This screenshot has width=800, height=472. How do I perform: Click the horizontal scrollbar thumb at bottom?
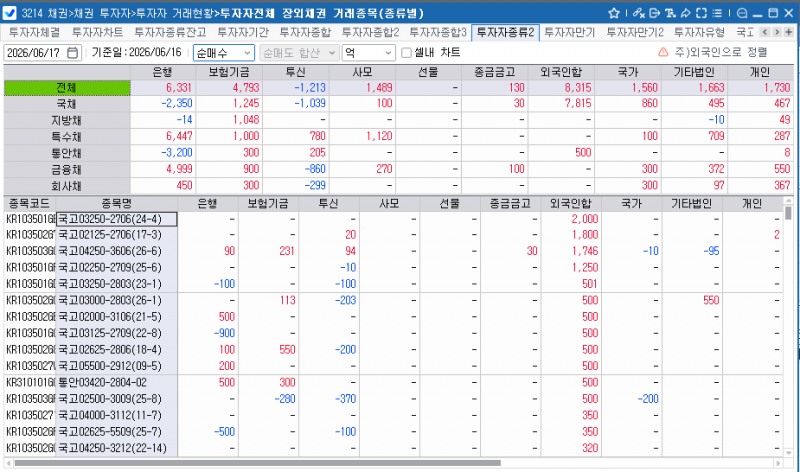coord(258,463)
